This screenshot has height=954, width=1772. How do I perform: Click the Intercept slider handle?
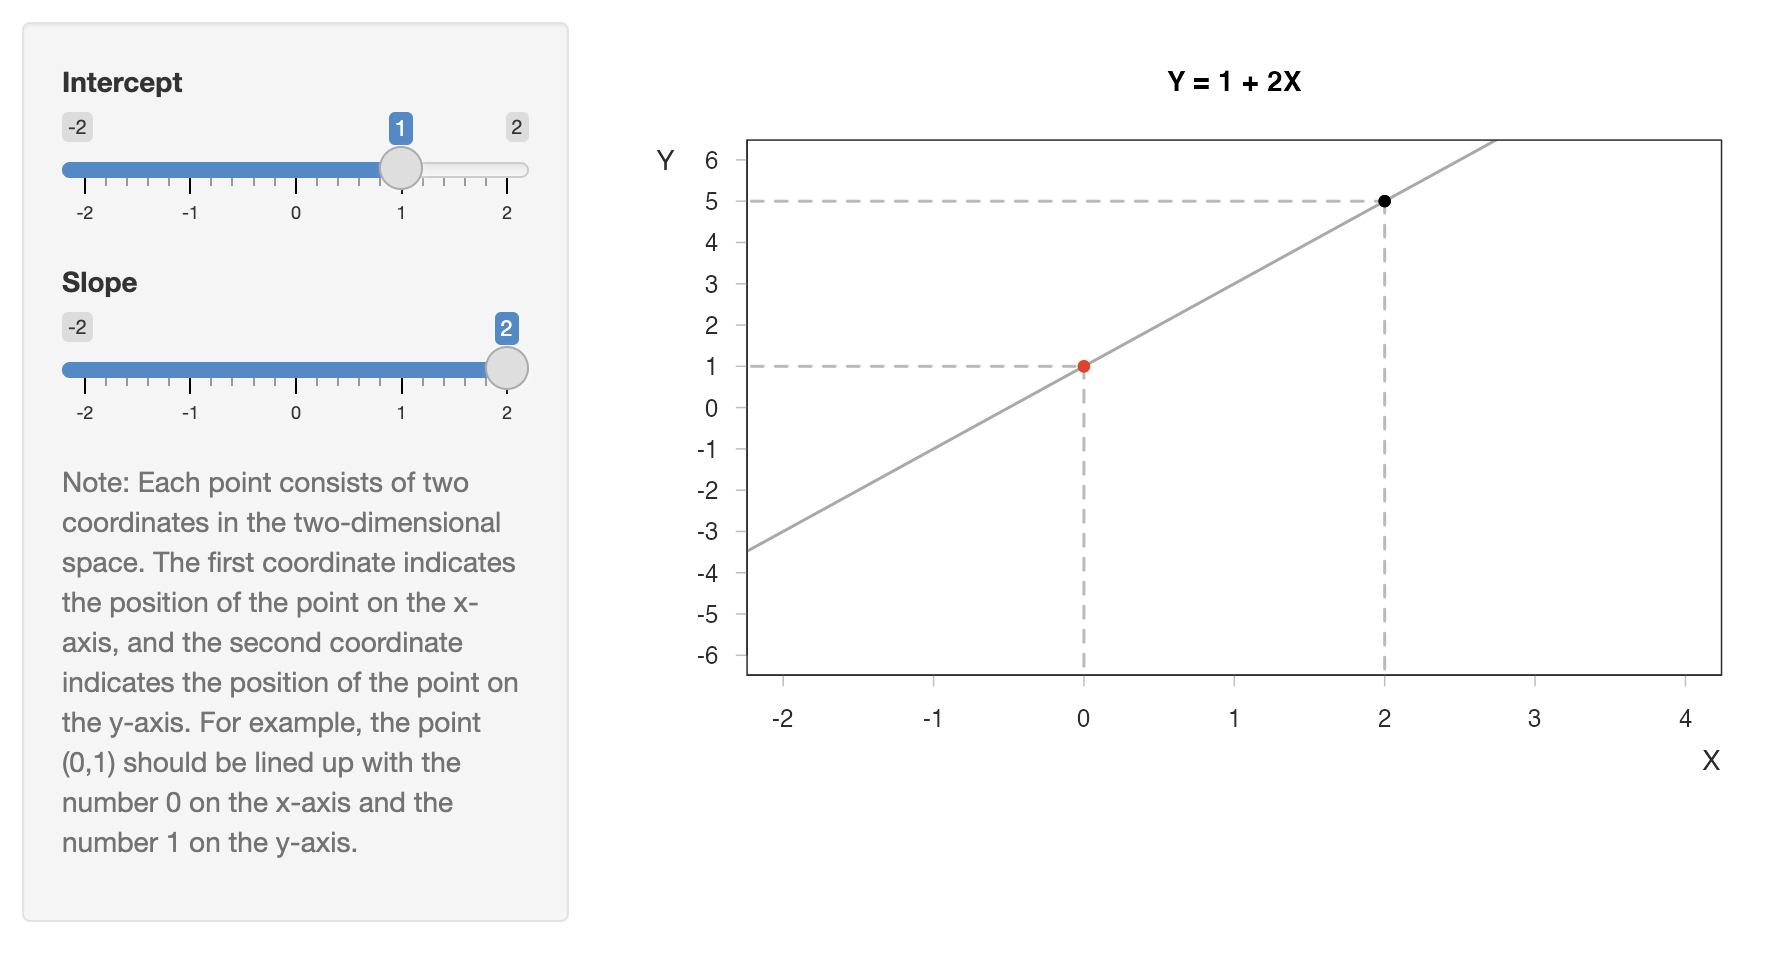click(401, 169)
